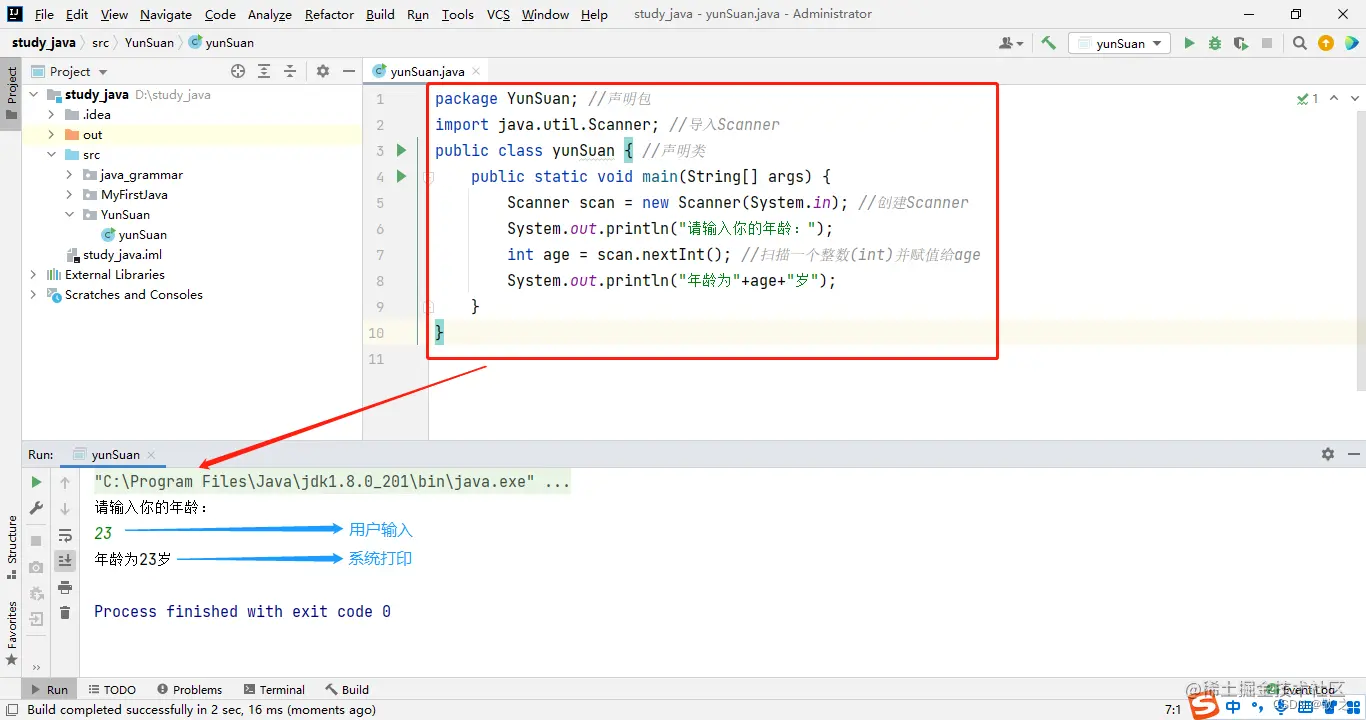The height and width of the screenshot is (720, 1366).
Task: Click Run panel stop square icon
Action: [x=37, y=541]
